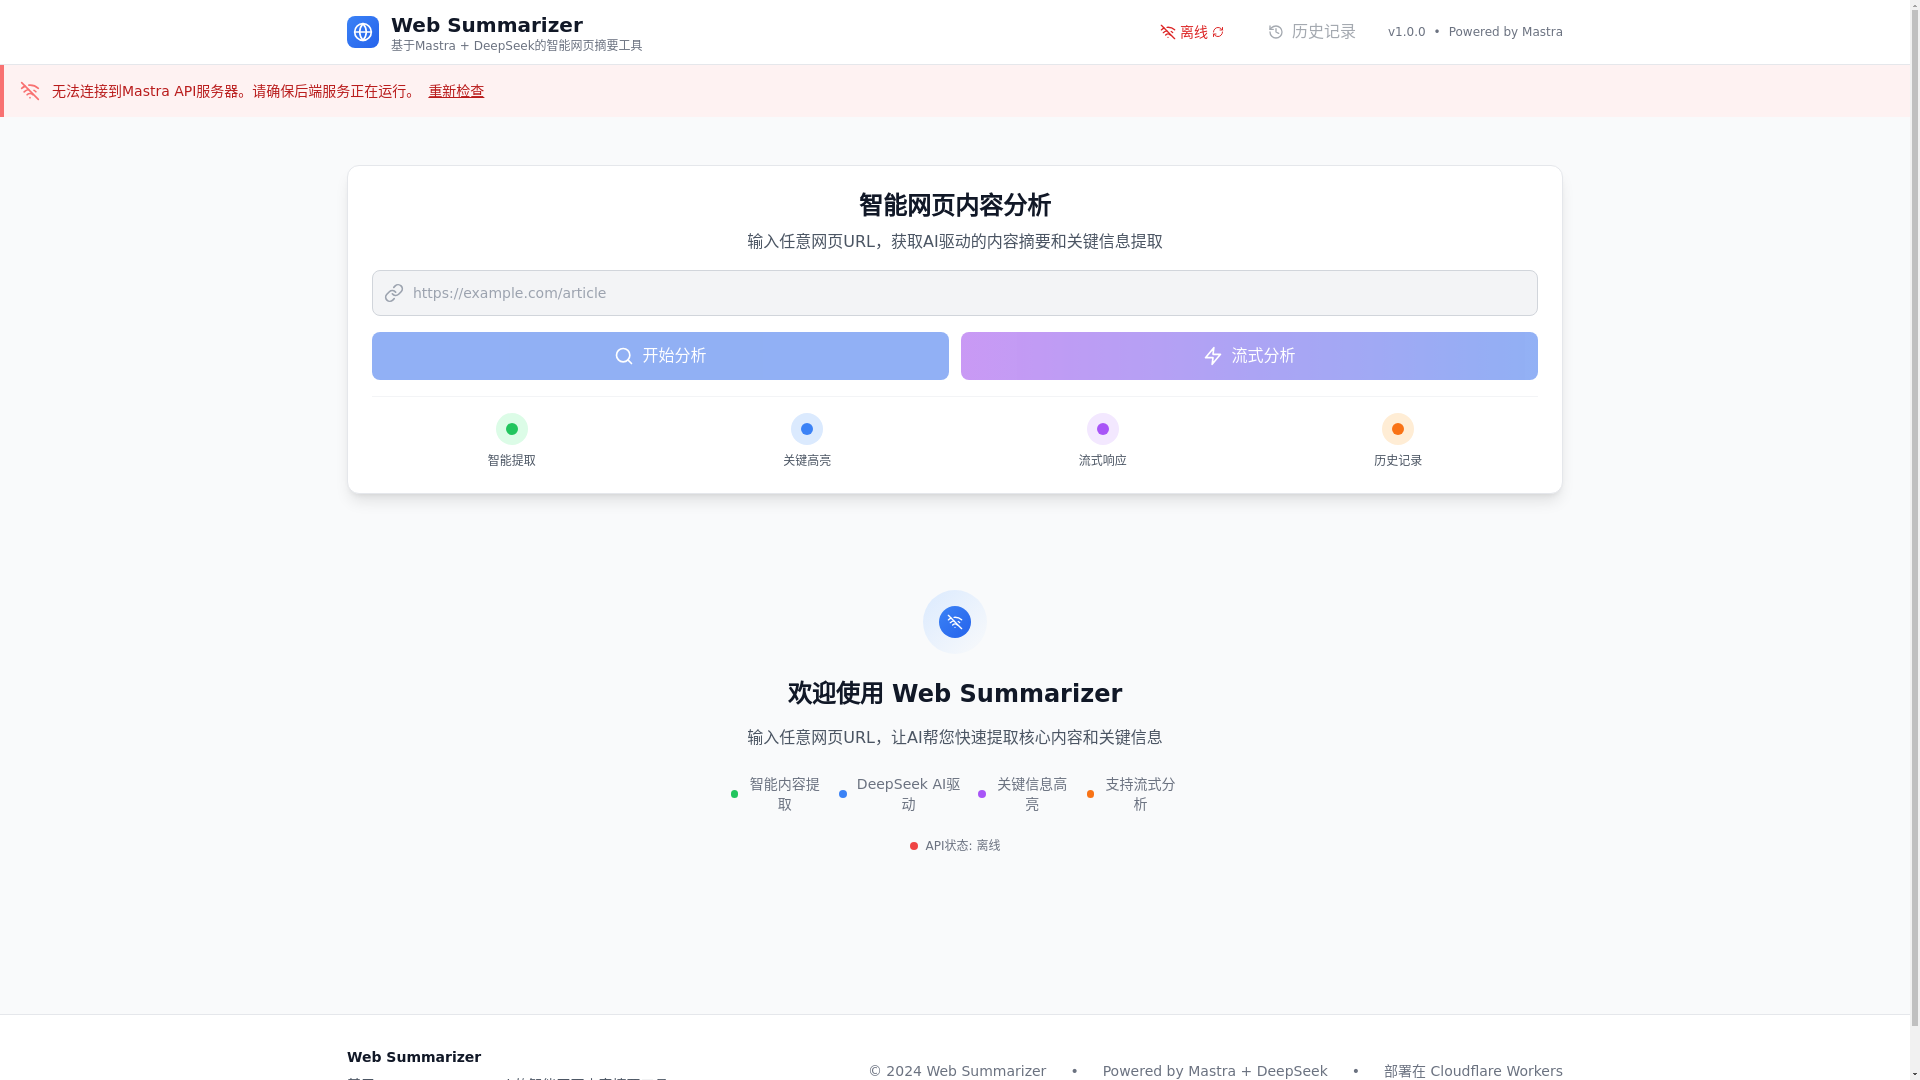This screenshot has width=1920, height=1080.
Task: Click the wifi-off icon in red alert banner
Action: click(x=30, y=91)
